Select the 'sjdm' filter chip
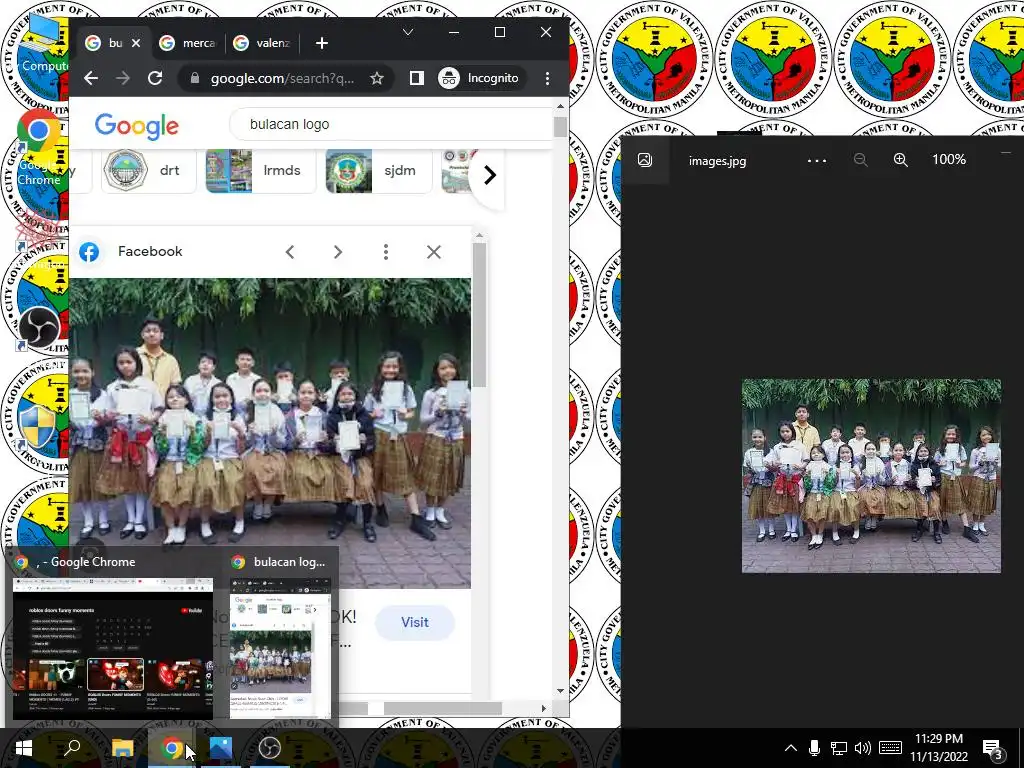This screenshot has height=768, width=1024. click(x=379, y=170)
